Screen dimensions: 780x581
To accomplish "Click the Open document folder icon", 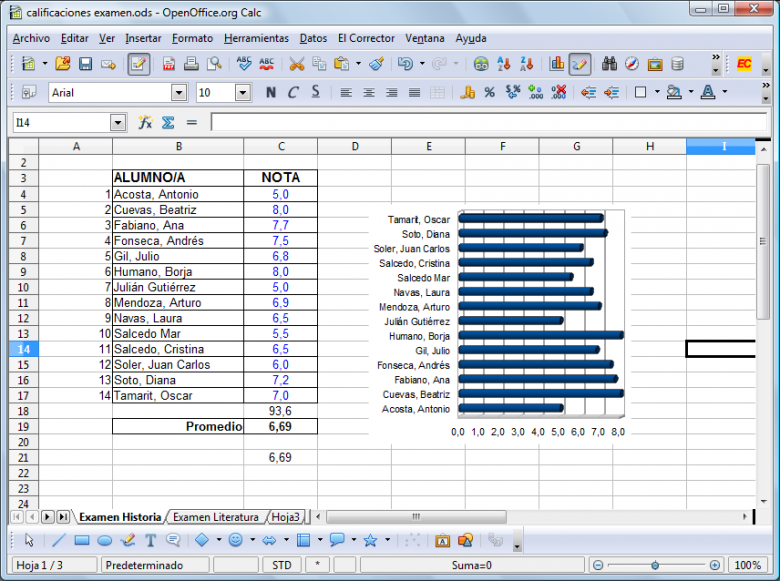I will click(x=63, y=64).
